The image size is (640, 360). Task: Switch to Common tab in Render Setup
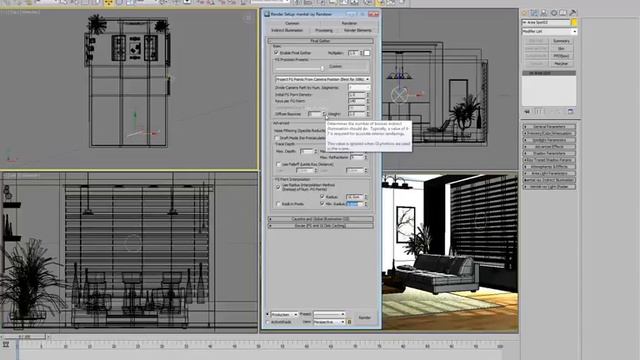pyautogui.click(x=292, y=23)
